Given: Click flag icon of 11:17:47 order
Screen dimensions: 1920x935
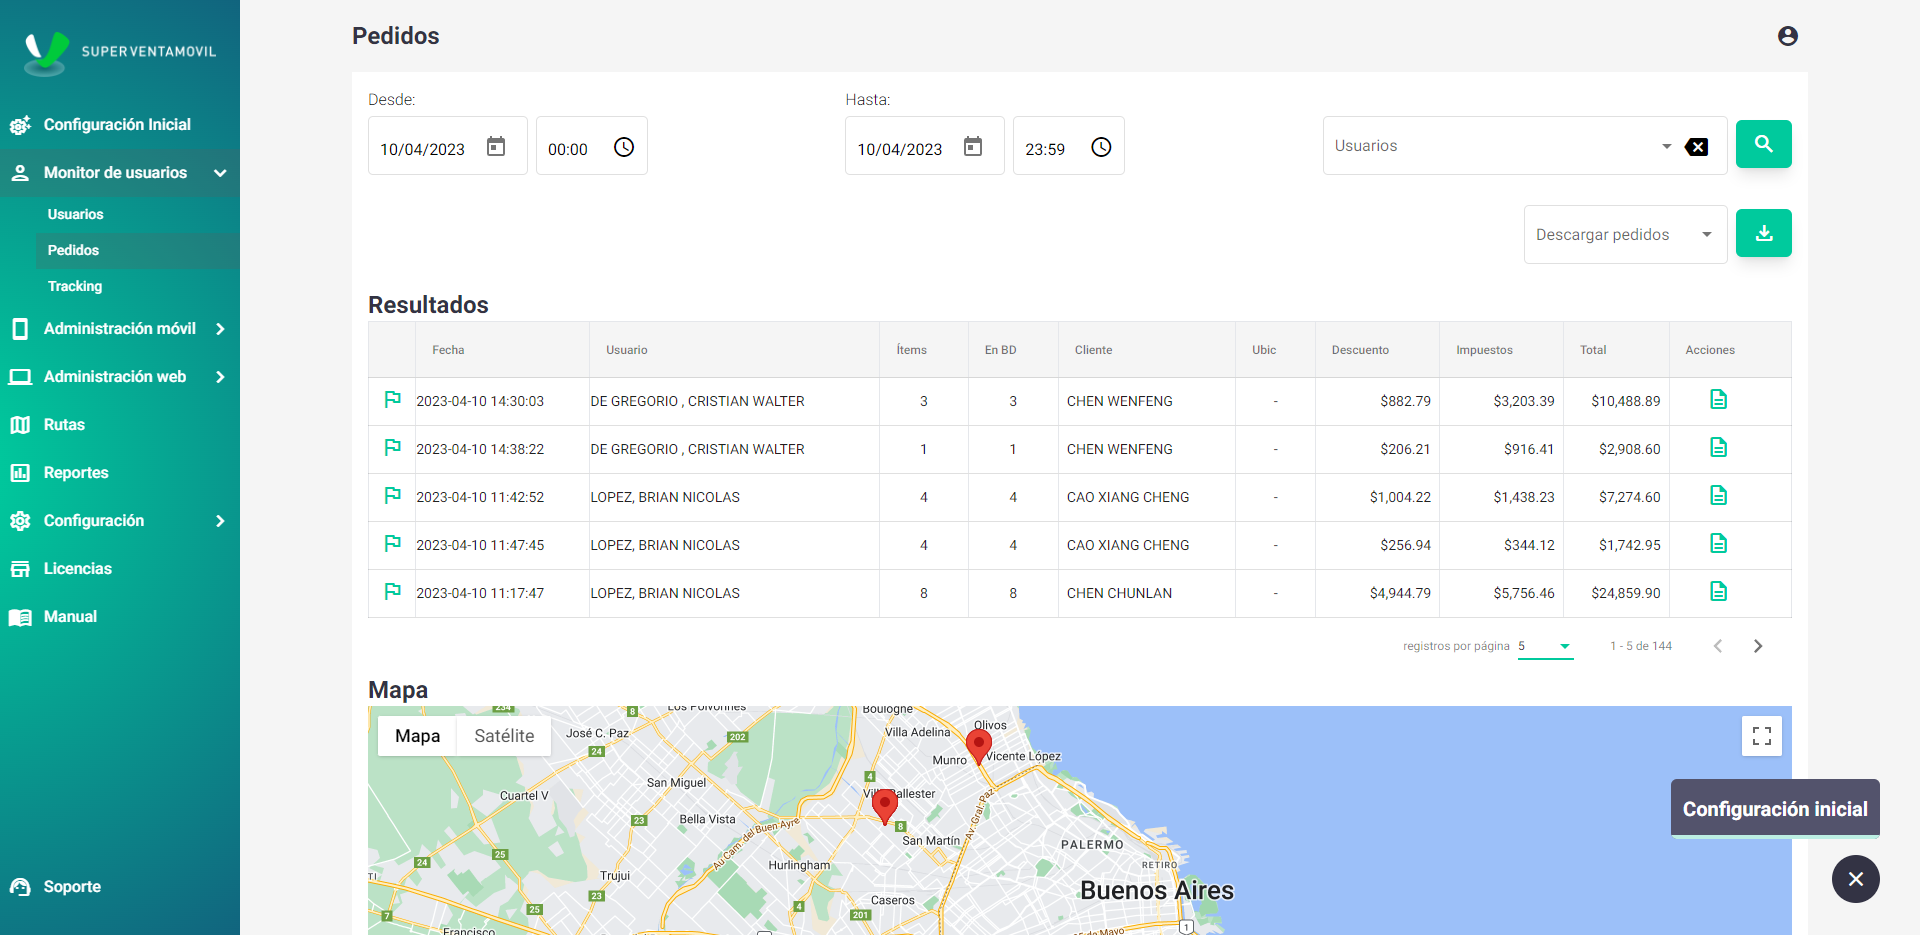Looking at the screenshot, I should click(x=393, y=592).
